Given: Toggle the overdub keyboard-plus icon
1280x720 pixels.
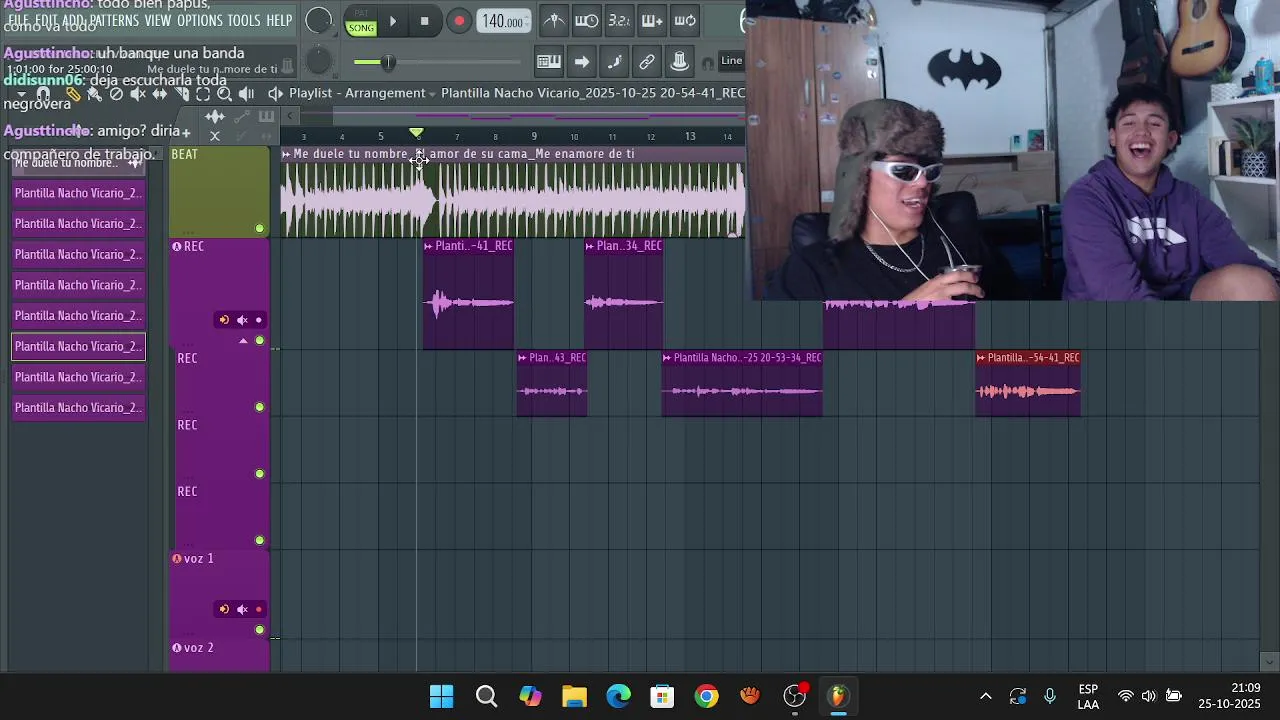Looking at the screenshot, I should click(x=652, y=21).
